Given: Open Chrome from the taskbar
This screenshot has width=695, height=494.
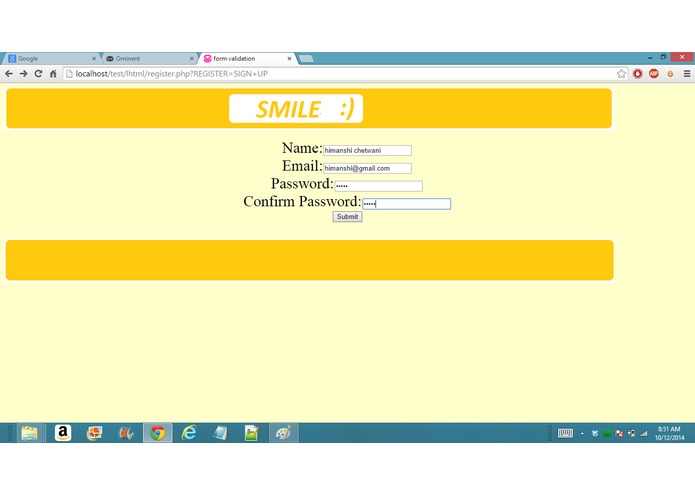Looking at the screenshot, I should pos(157,433).
